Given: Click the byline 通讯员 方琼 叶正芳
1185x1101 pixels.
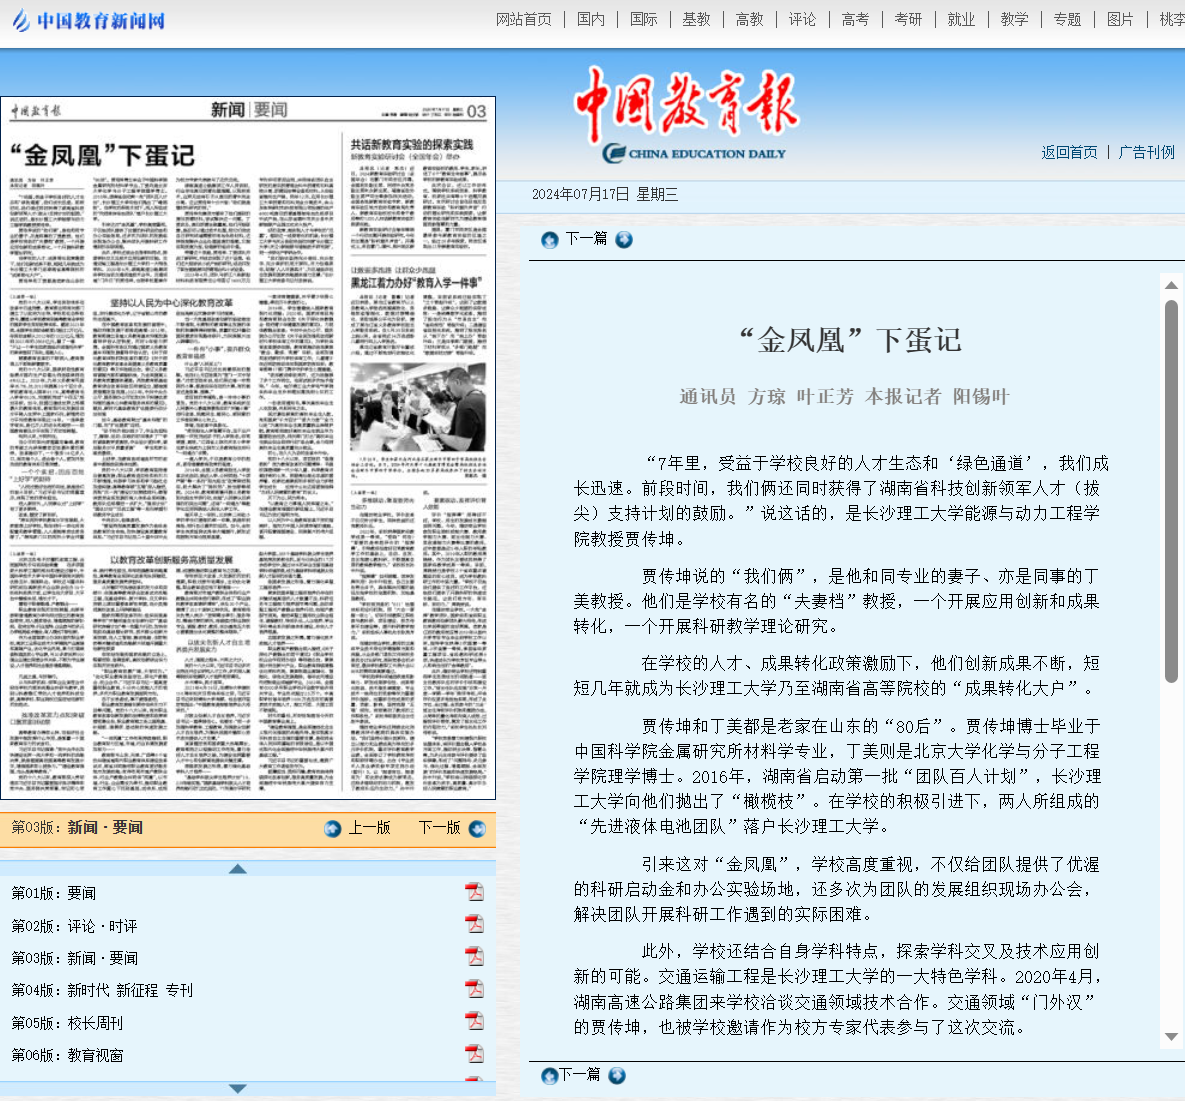Looking at the screenshot, I should (766, 397).
